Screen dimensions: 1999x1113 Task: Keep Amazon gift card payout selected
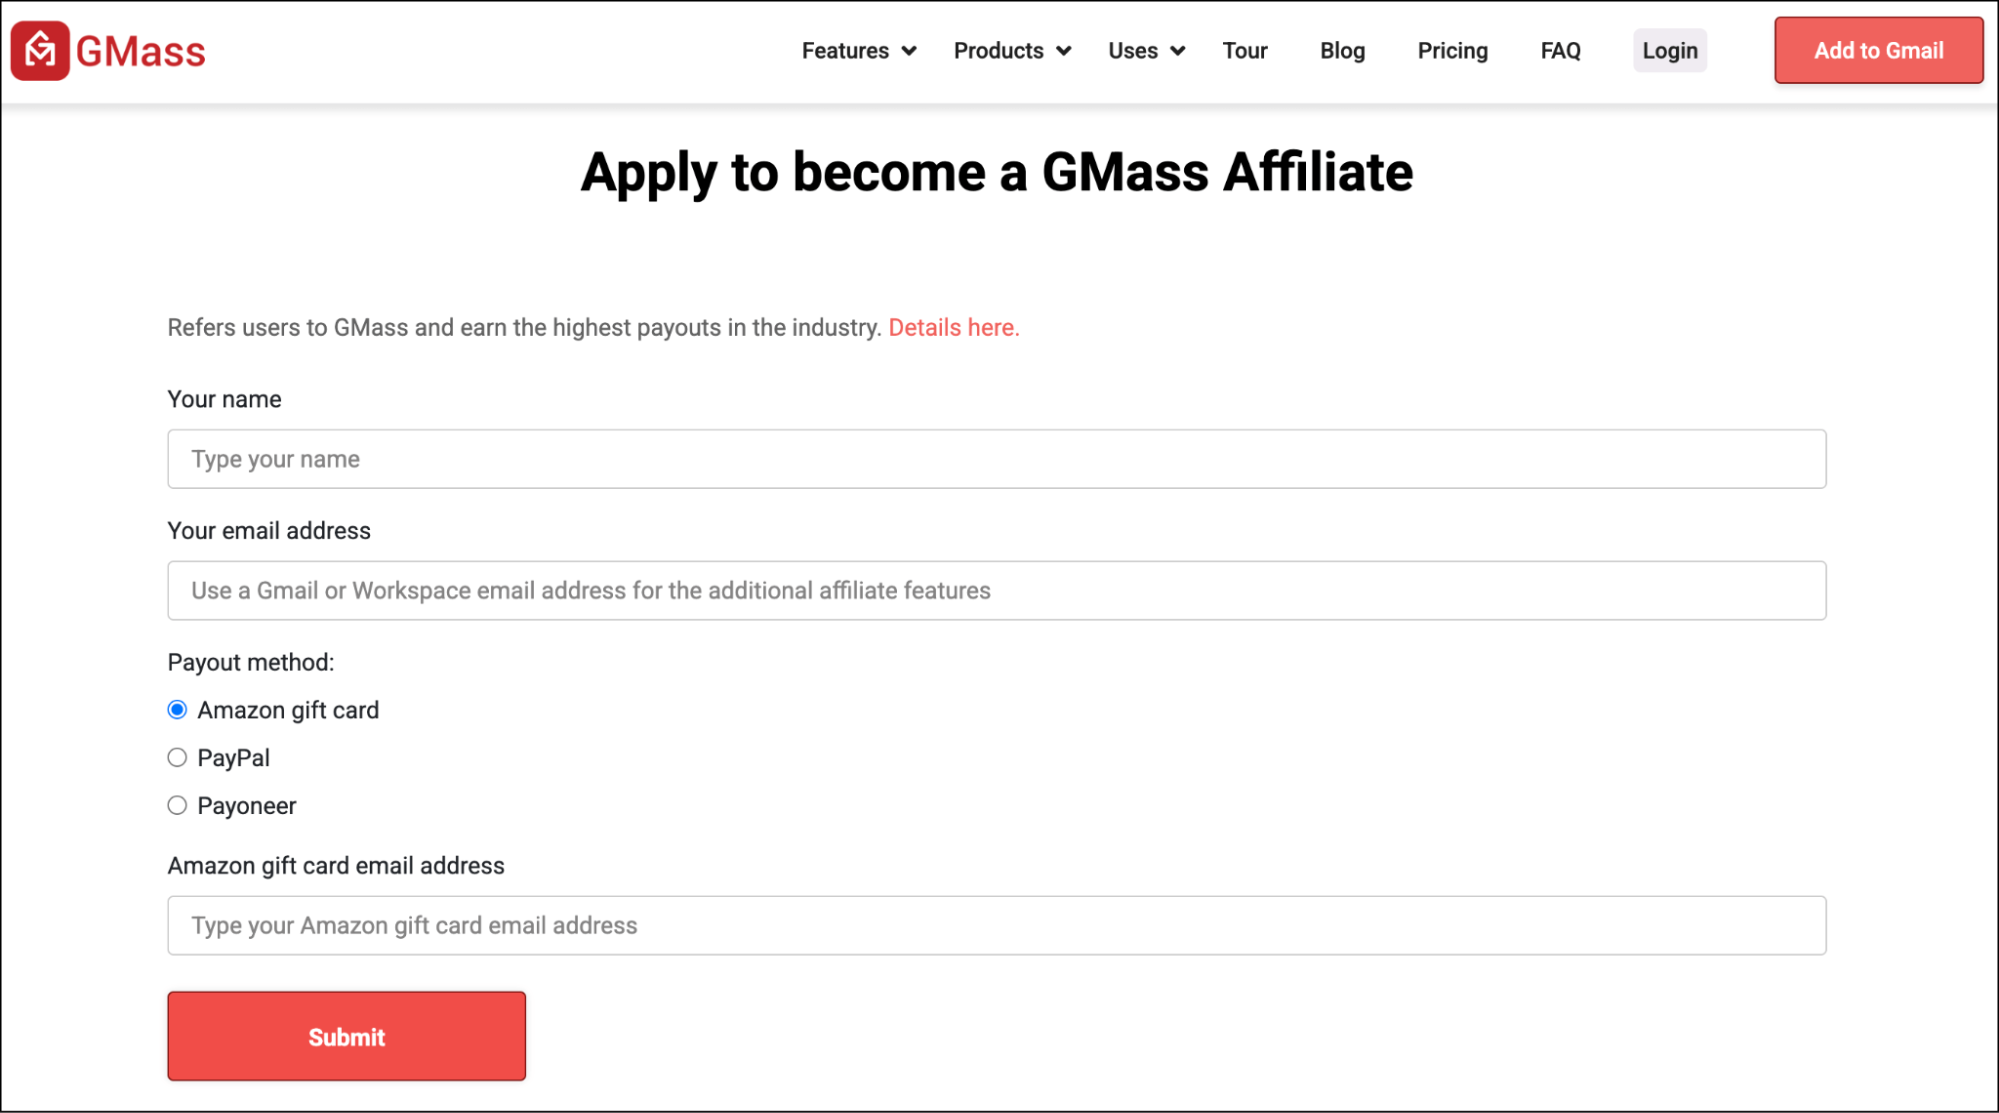177,709
